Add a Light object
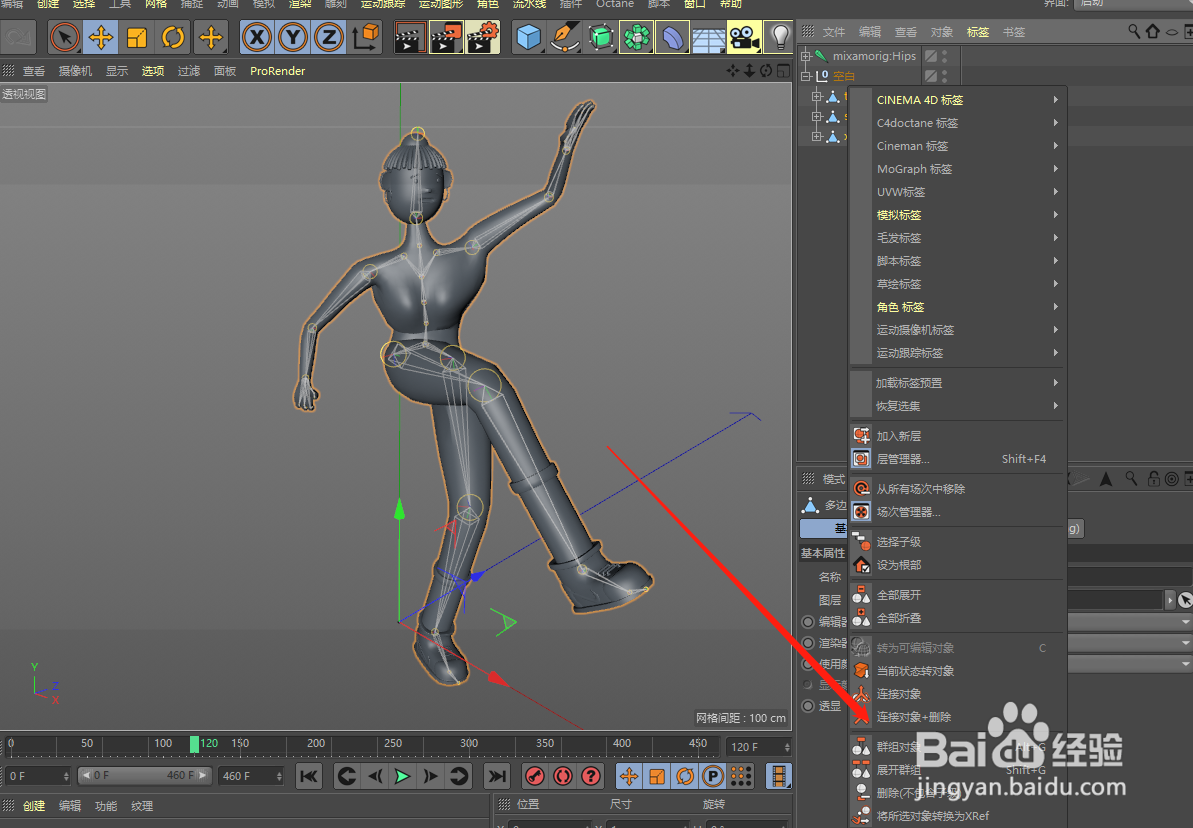Viewport: 1193px width, 828px height. click(779, 37)
